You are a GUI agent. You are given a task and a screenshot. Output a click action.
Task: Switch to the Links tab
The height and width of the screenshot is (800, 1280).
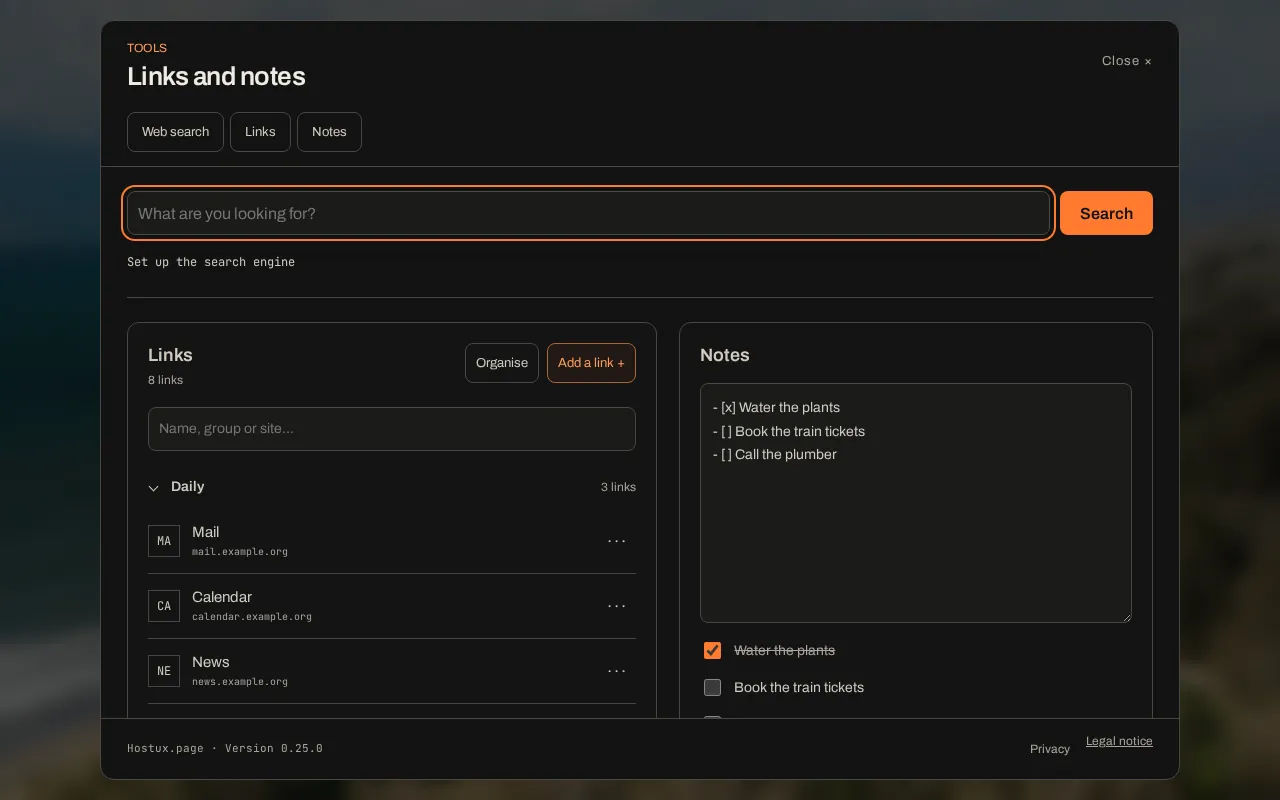[260, 132]
